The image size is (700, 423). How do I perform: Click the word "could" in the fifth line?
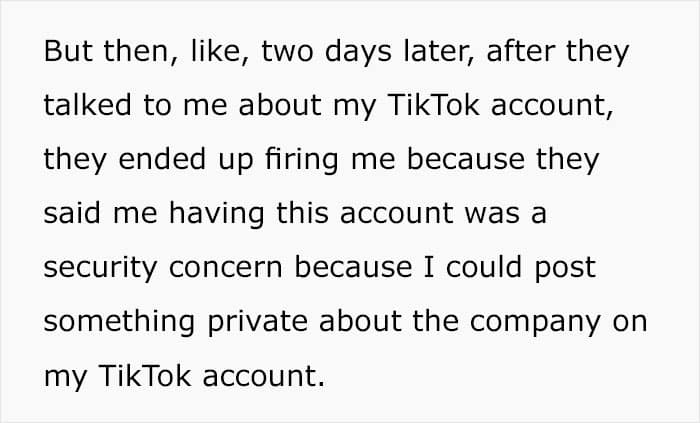[x=484, y=267]
